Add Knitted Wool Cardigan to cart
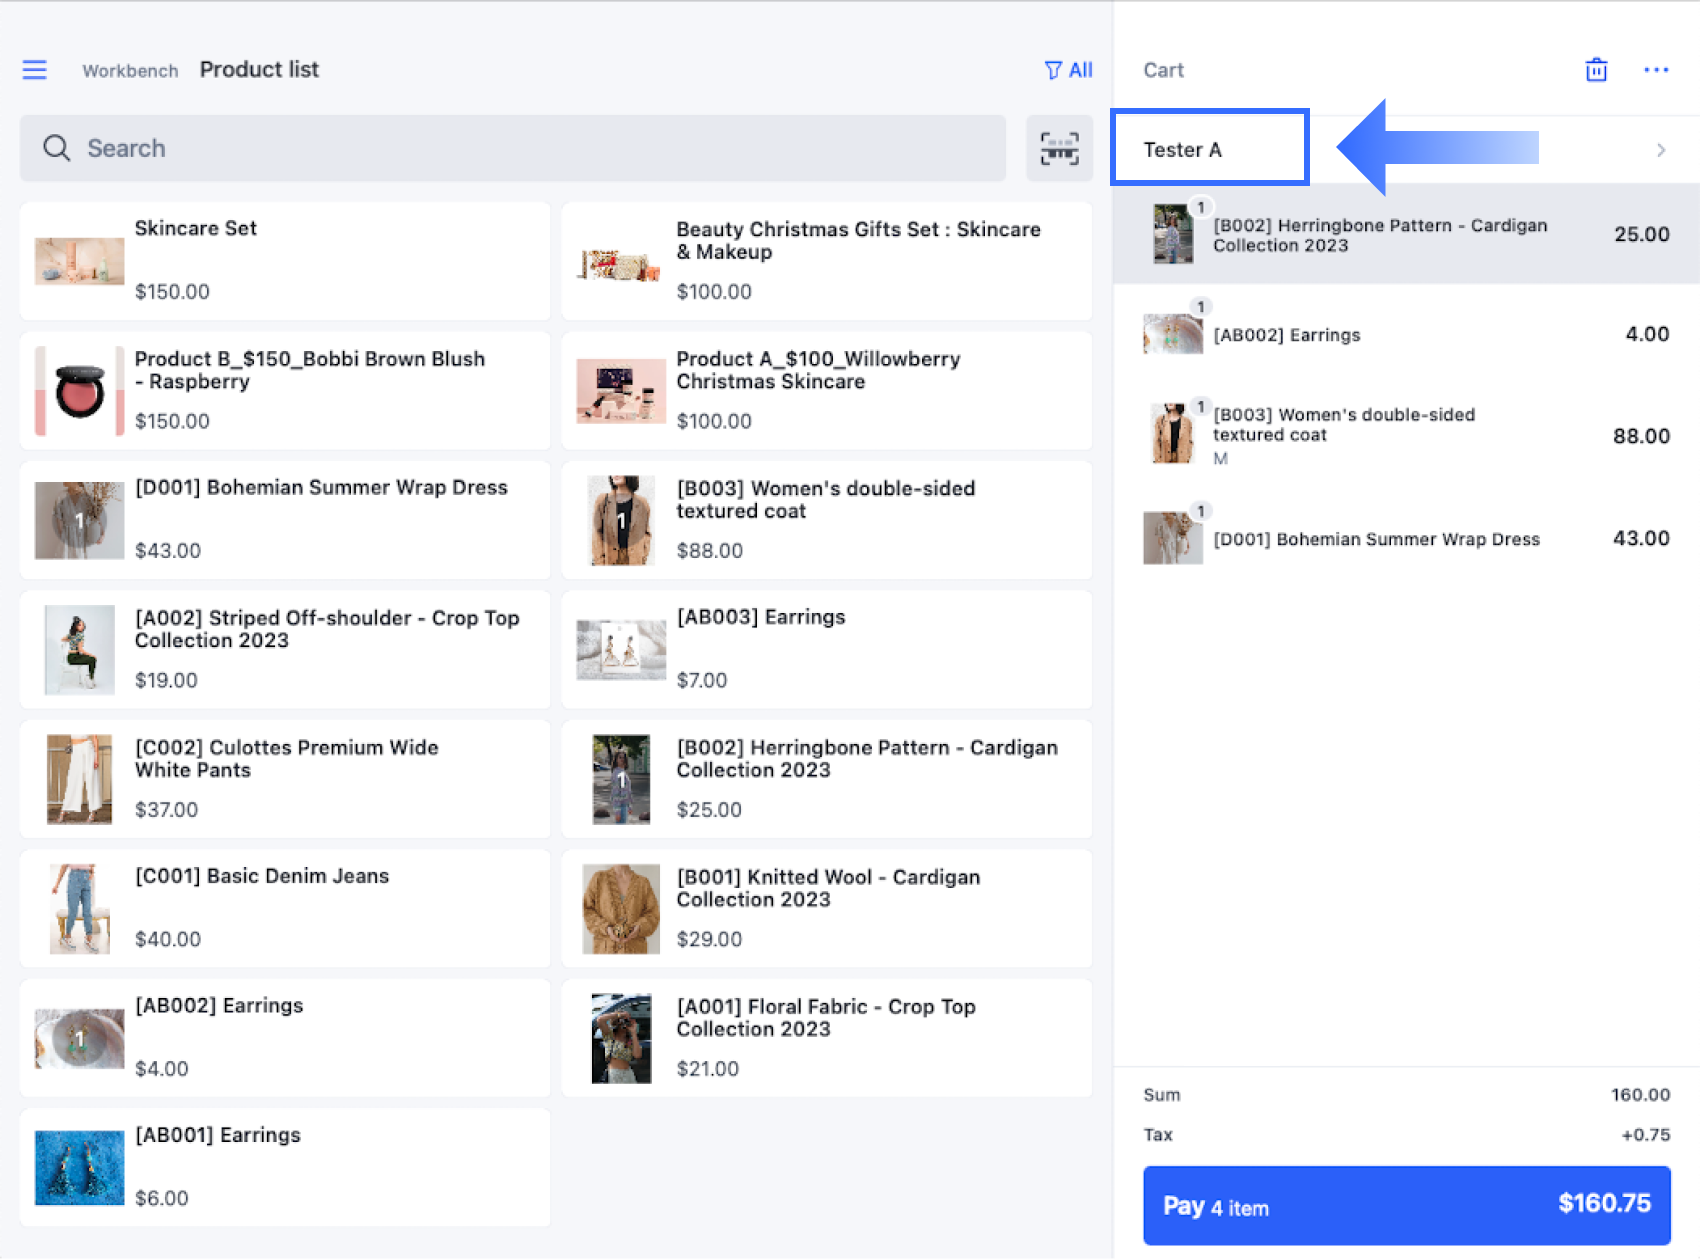 click(826, 908)
